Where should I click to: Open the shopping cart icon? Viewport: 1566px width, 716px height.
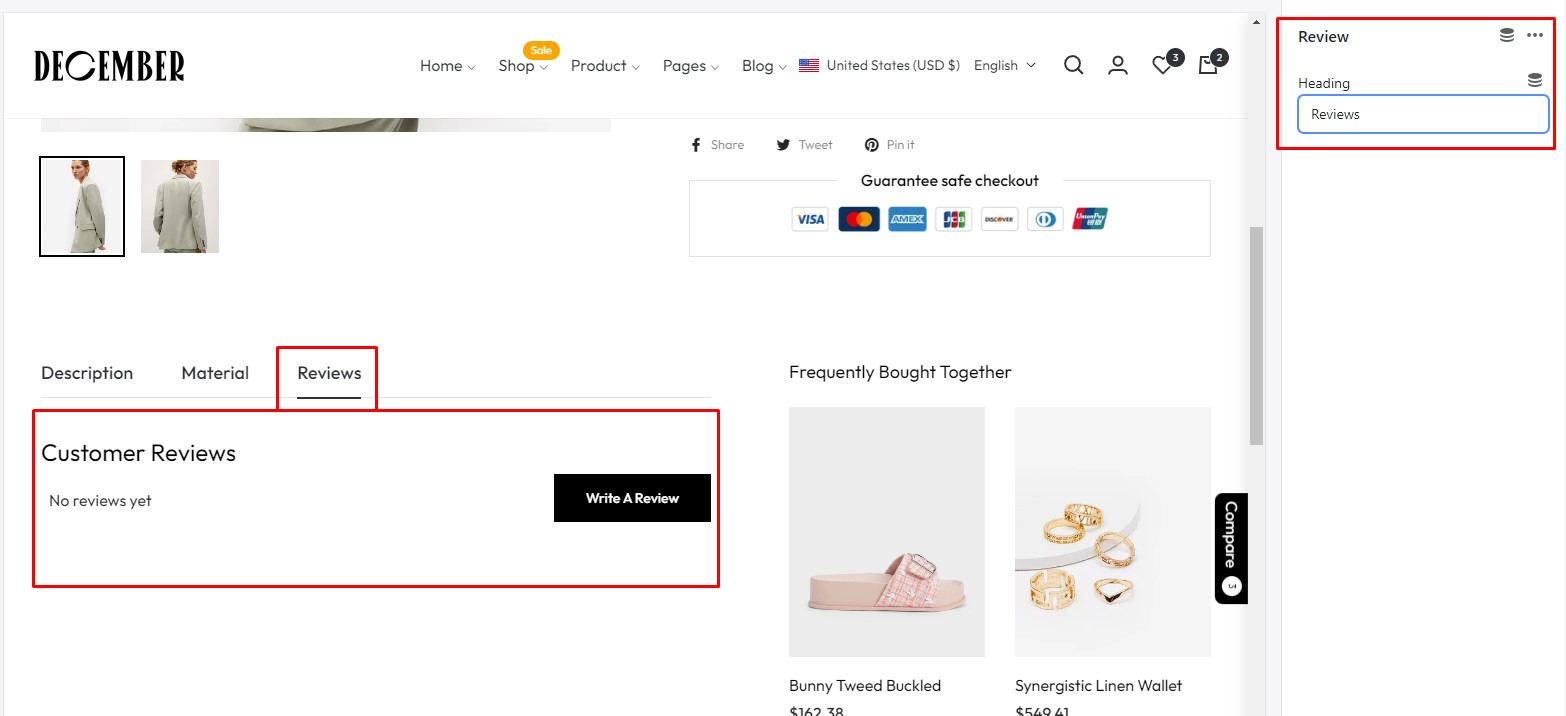pyautogui.click(x=1208, y=66)
